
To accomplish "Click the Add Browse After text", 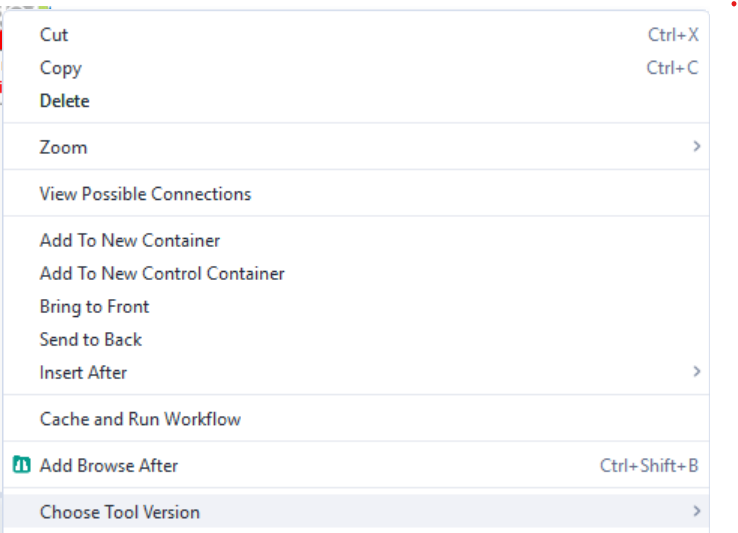I will click(108, 465).
